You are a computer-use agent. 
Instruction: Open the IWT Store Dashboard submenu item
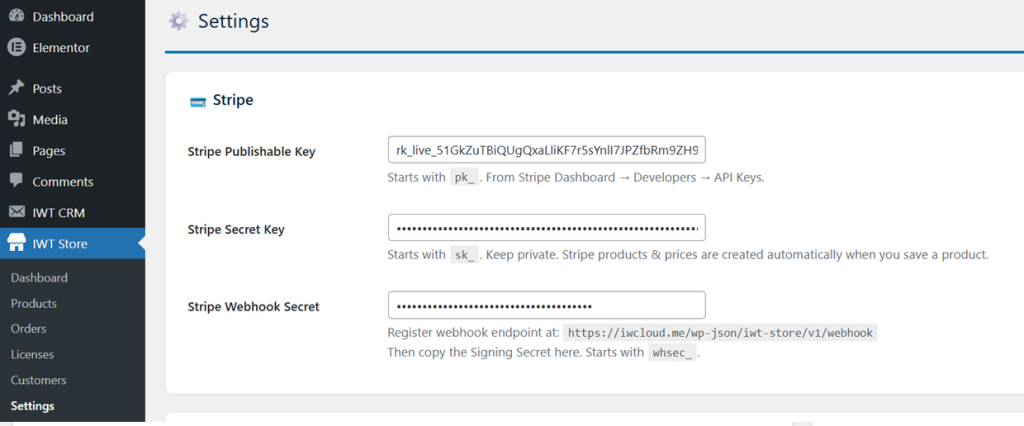[39, 278]
